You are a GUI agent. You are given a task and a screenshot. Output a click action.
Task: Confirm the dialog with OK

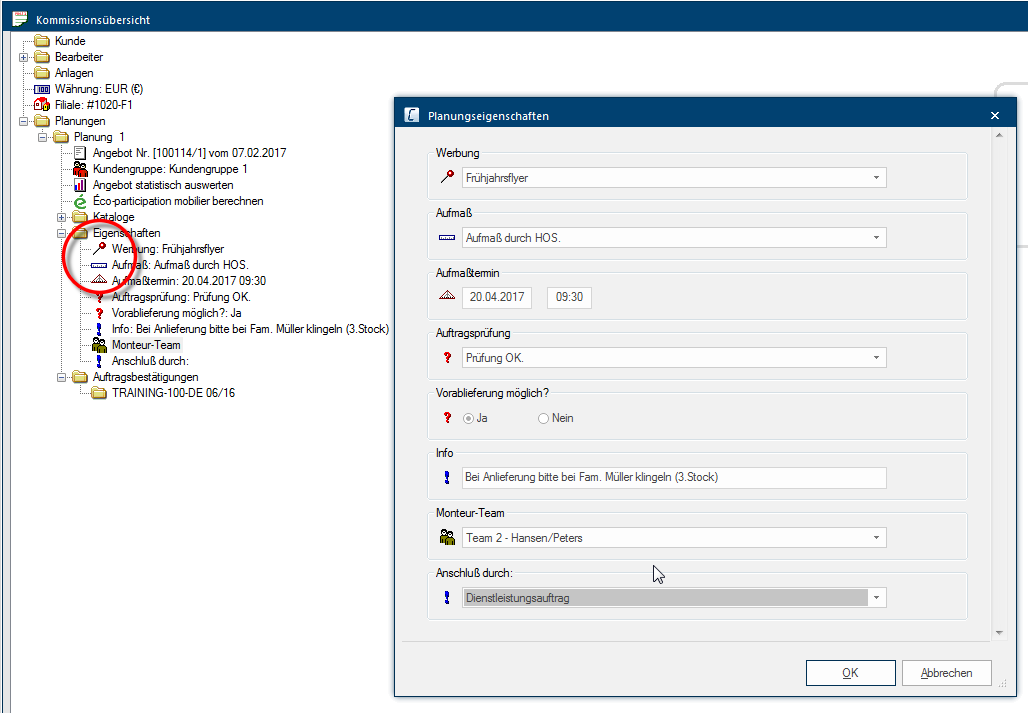[x=850, y=673]
